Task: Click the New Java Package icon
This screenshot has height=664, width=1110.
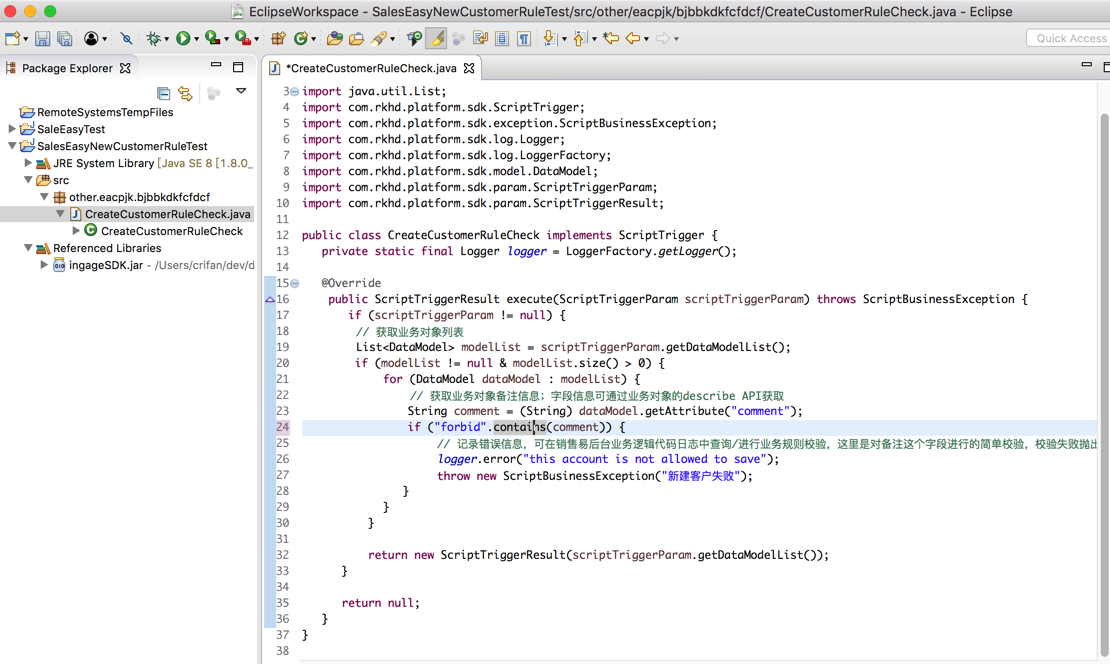Action: [278, 39]
